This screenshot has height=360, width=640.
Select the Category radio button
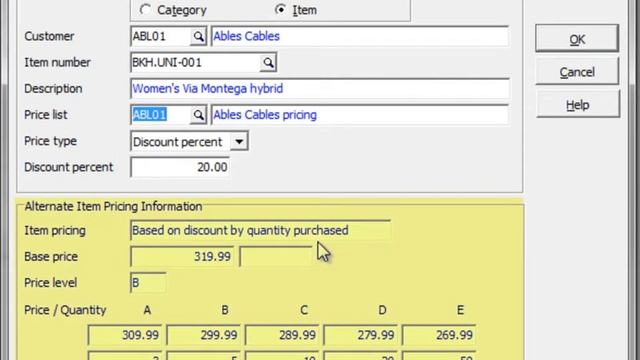click(x=145, y=9)
